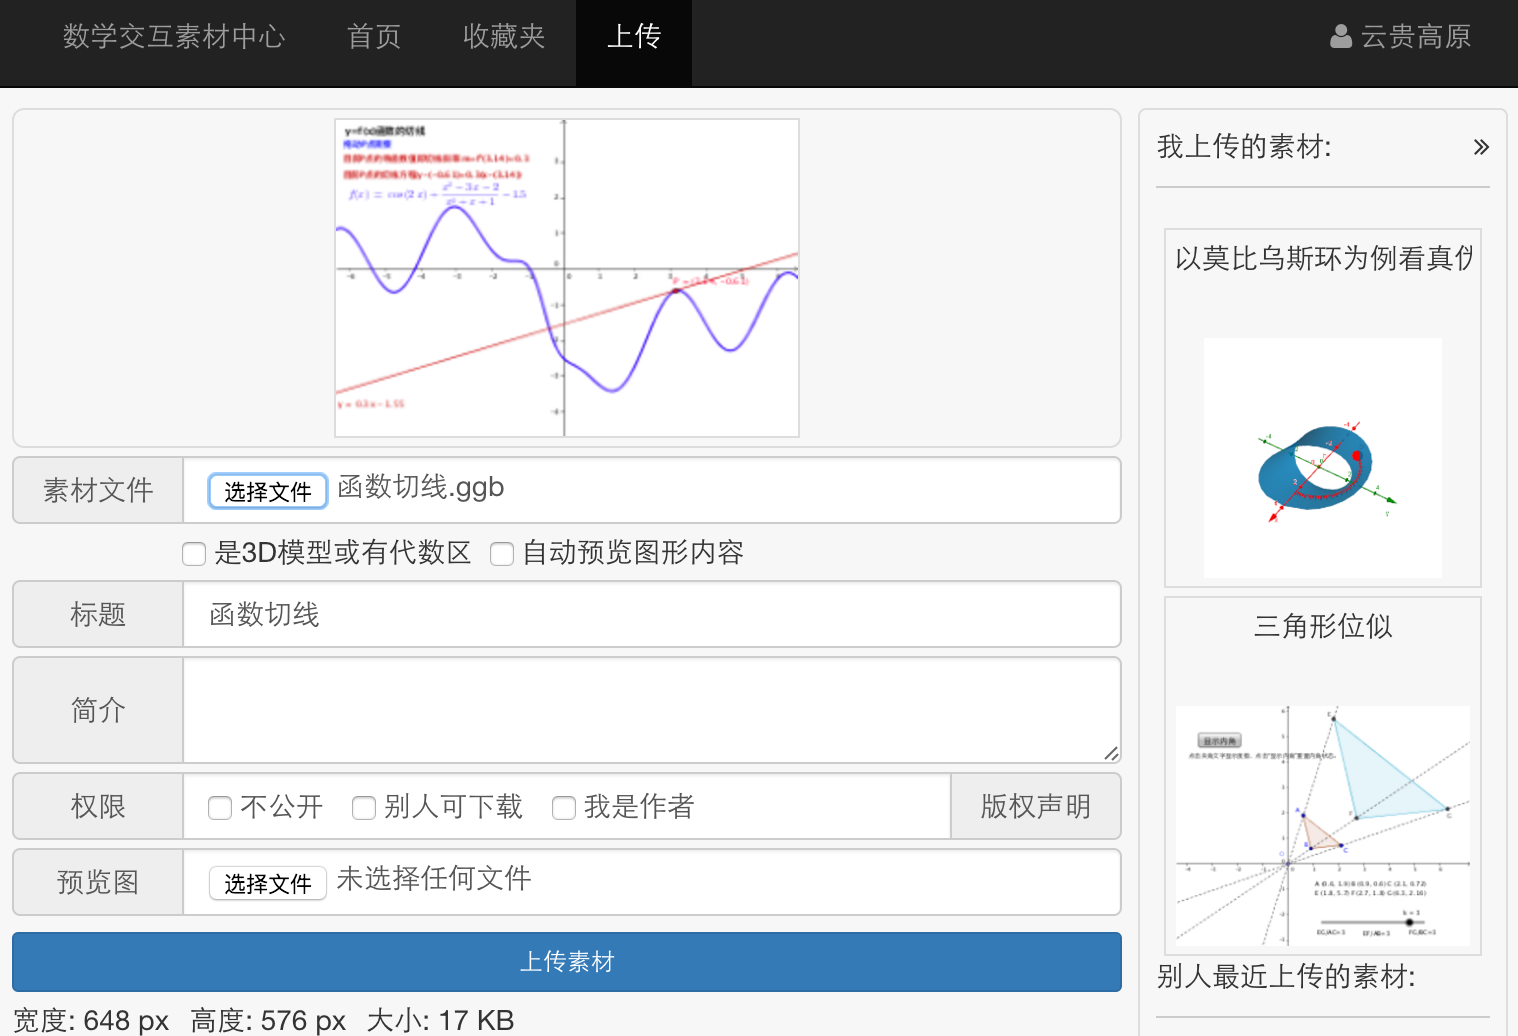This screenshot has height=1036, width=1518.
Task: Click the 数学交互素材中心 site title
Action: (x=174, y=37)
